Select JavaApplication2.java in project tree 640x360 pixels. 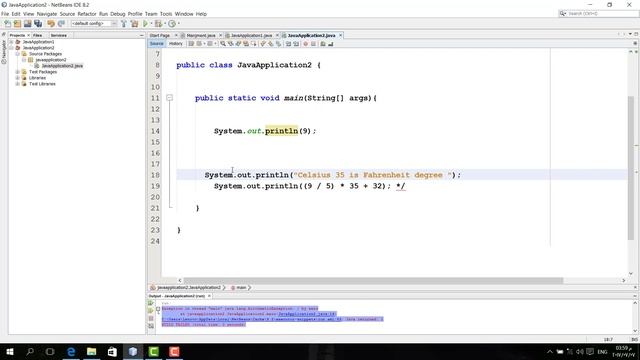coord(62,66)
